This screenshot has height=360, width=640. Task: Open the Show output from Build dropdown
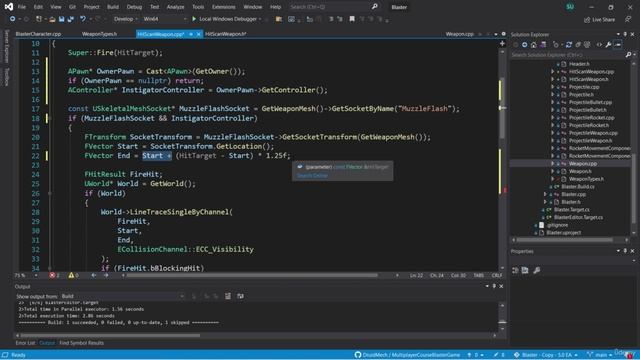click(123, 296)
